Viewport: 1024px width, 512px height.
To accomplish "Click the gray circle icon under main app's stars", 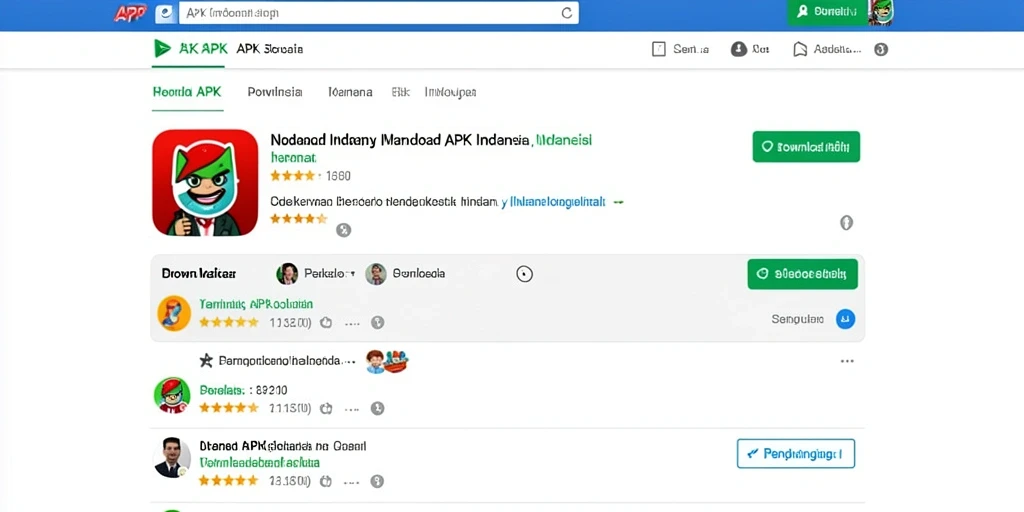I will [344, 230].
